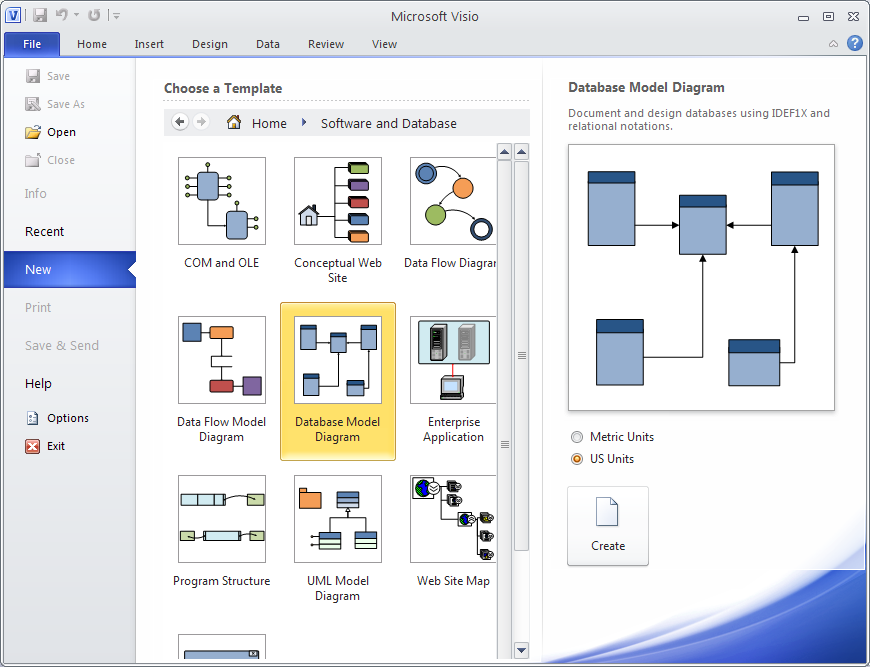Open the File tab
Screen dimensions: 870x667
coord(32,44)
